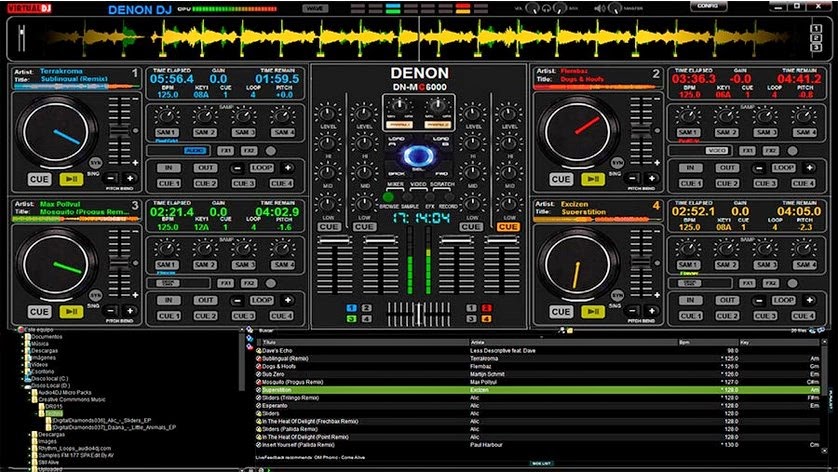Start deck 4 with the yellow play/pause button

click(593, 312)
